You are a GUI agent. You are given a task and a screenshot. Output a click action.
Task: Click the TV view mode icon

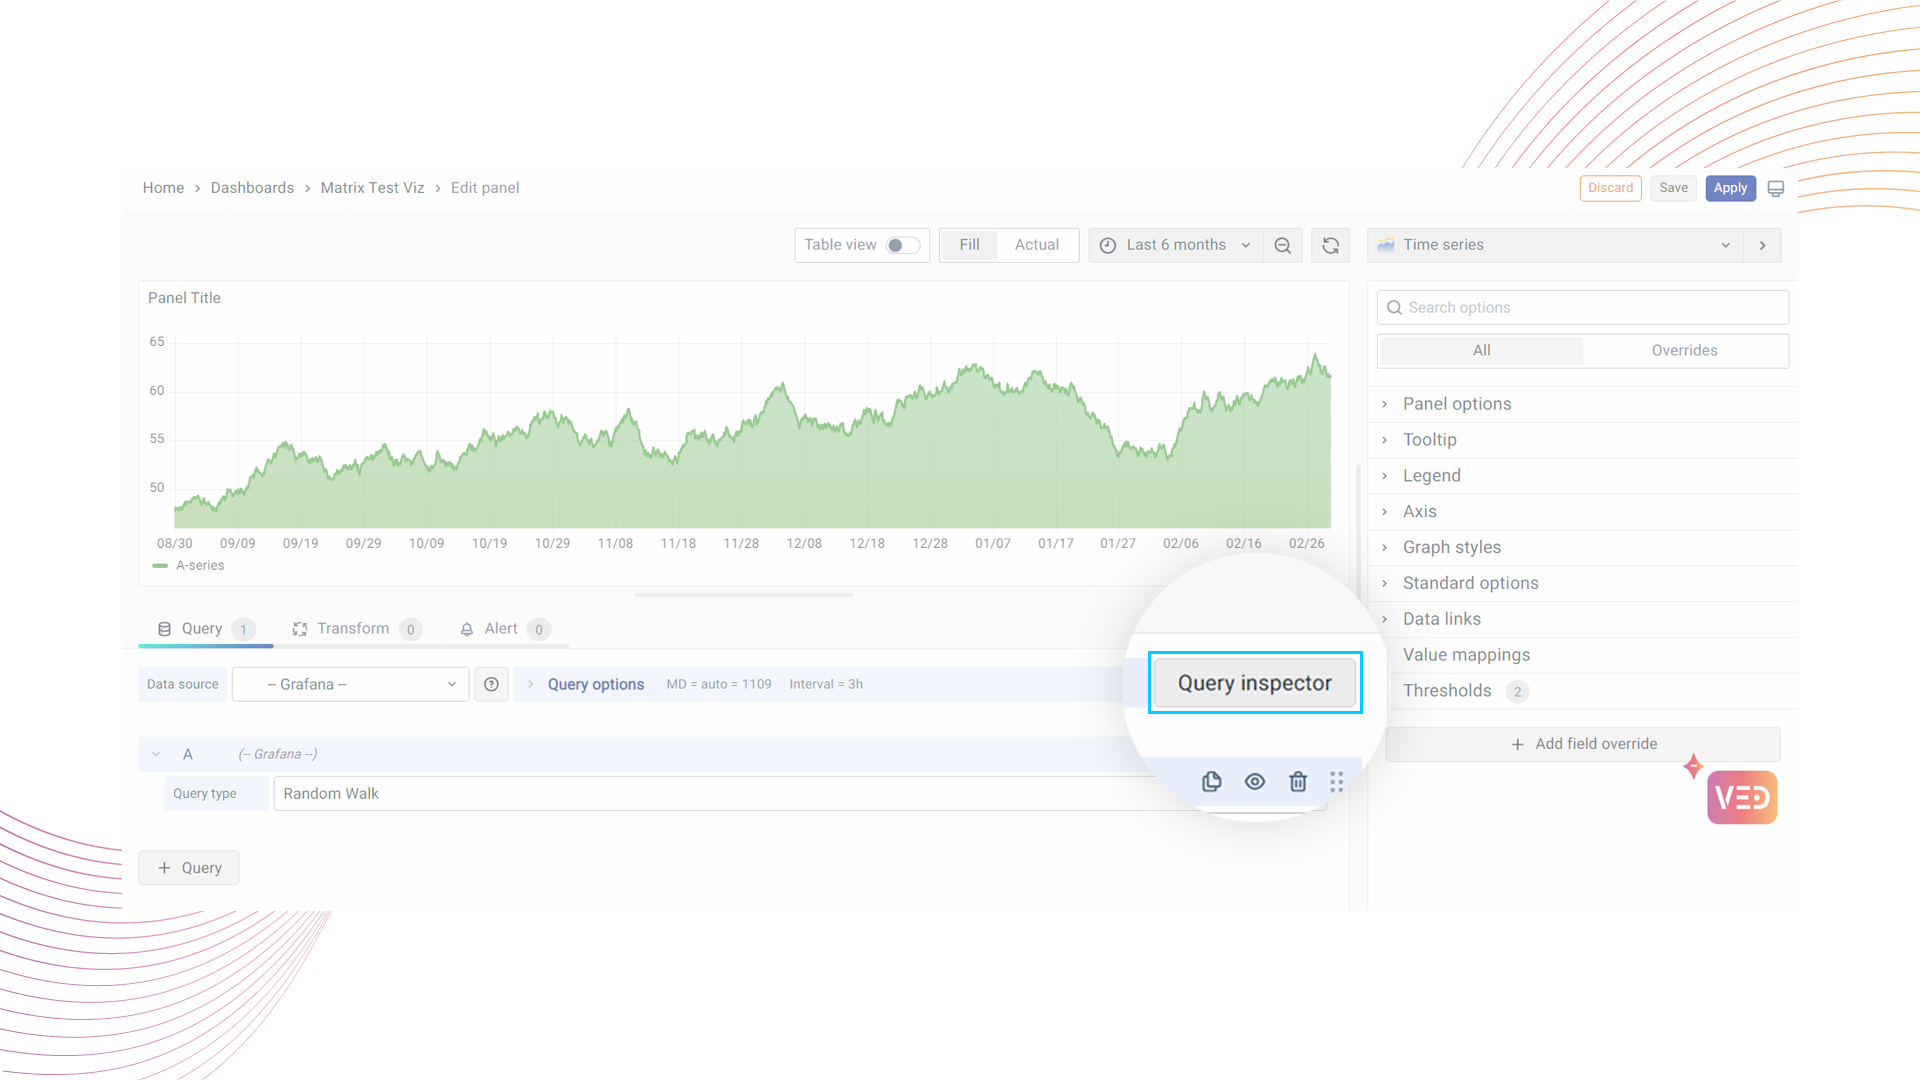(x=1775, y=188)
